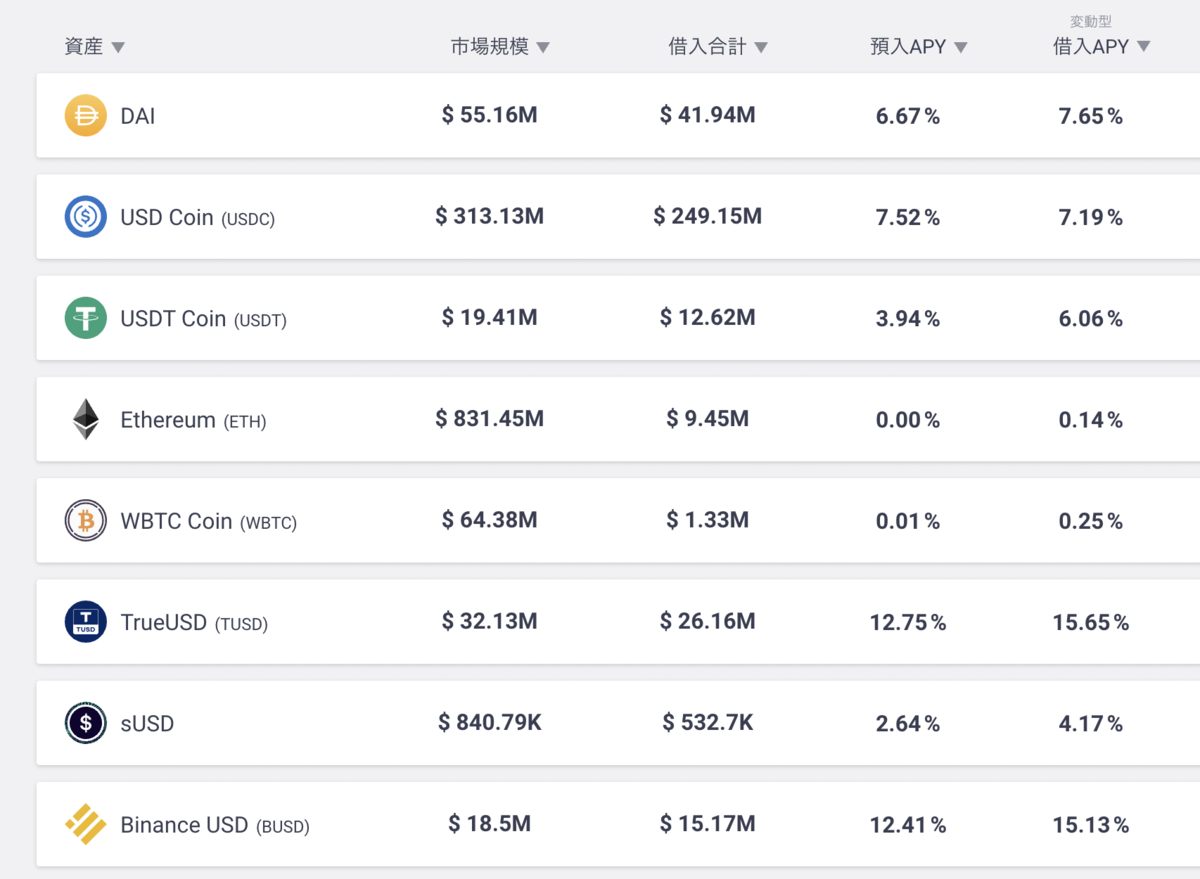Click sUSD market size $ 840.79K
This screenshot has width=1200, height=879.
[x=490, y=722]
